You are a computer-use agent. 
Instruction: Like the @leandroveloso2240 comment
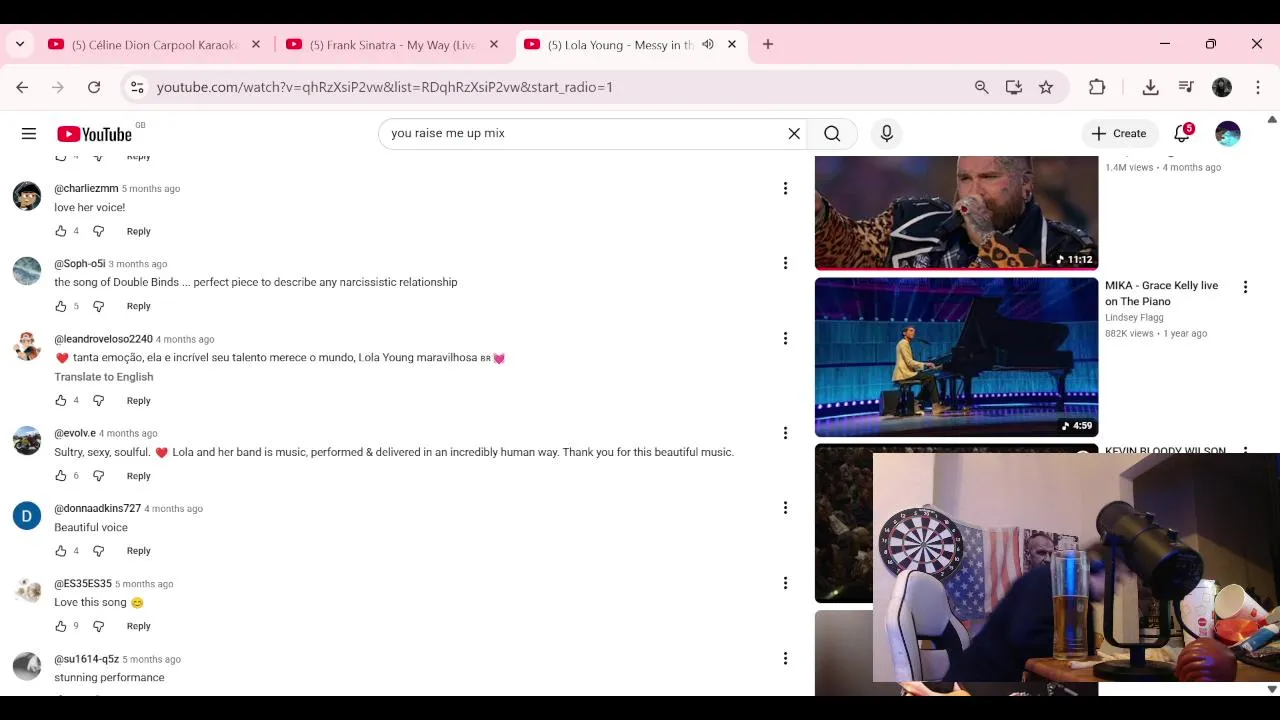[61, 400]
